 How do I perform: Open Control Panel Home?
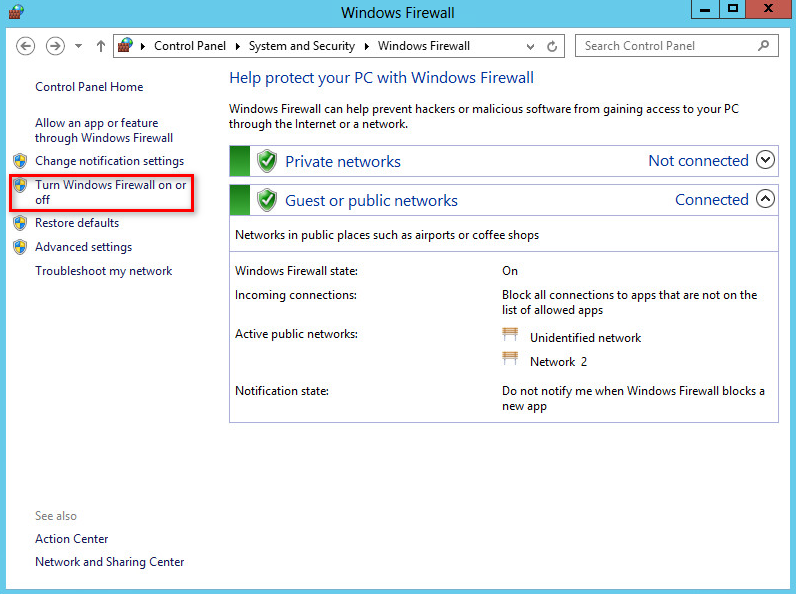coord(89,87)
